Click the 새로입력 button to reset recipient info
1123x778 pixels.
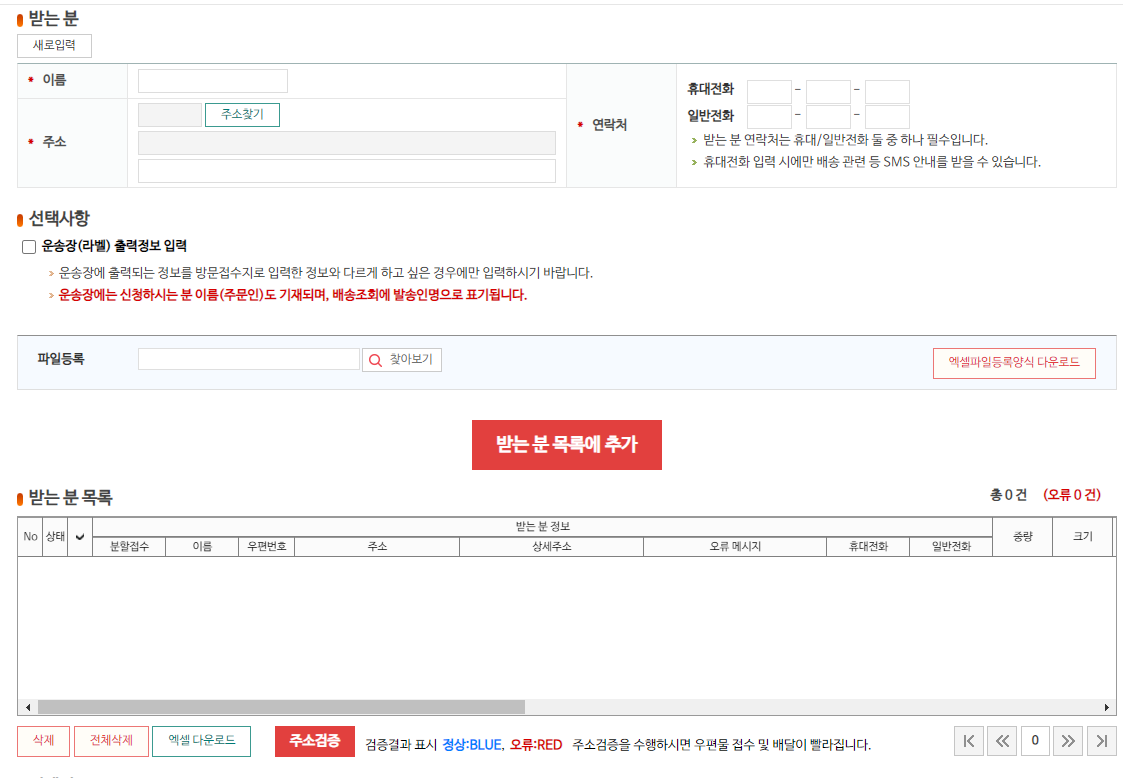point(53,46)
